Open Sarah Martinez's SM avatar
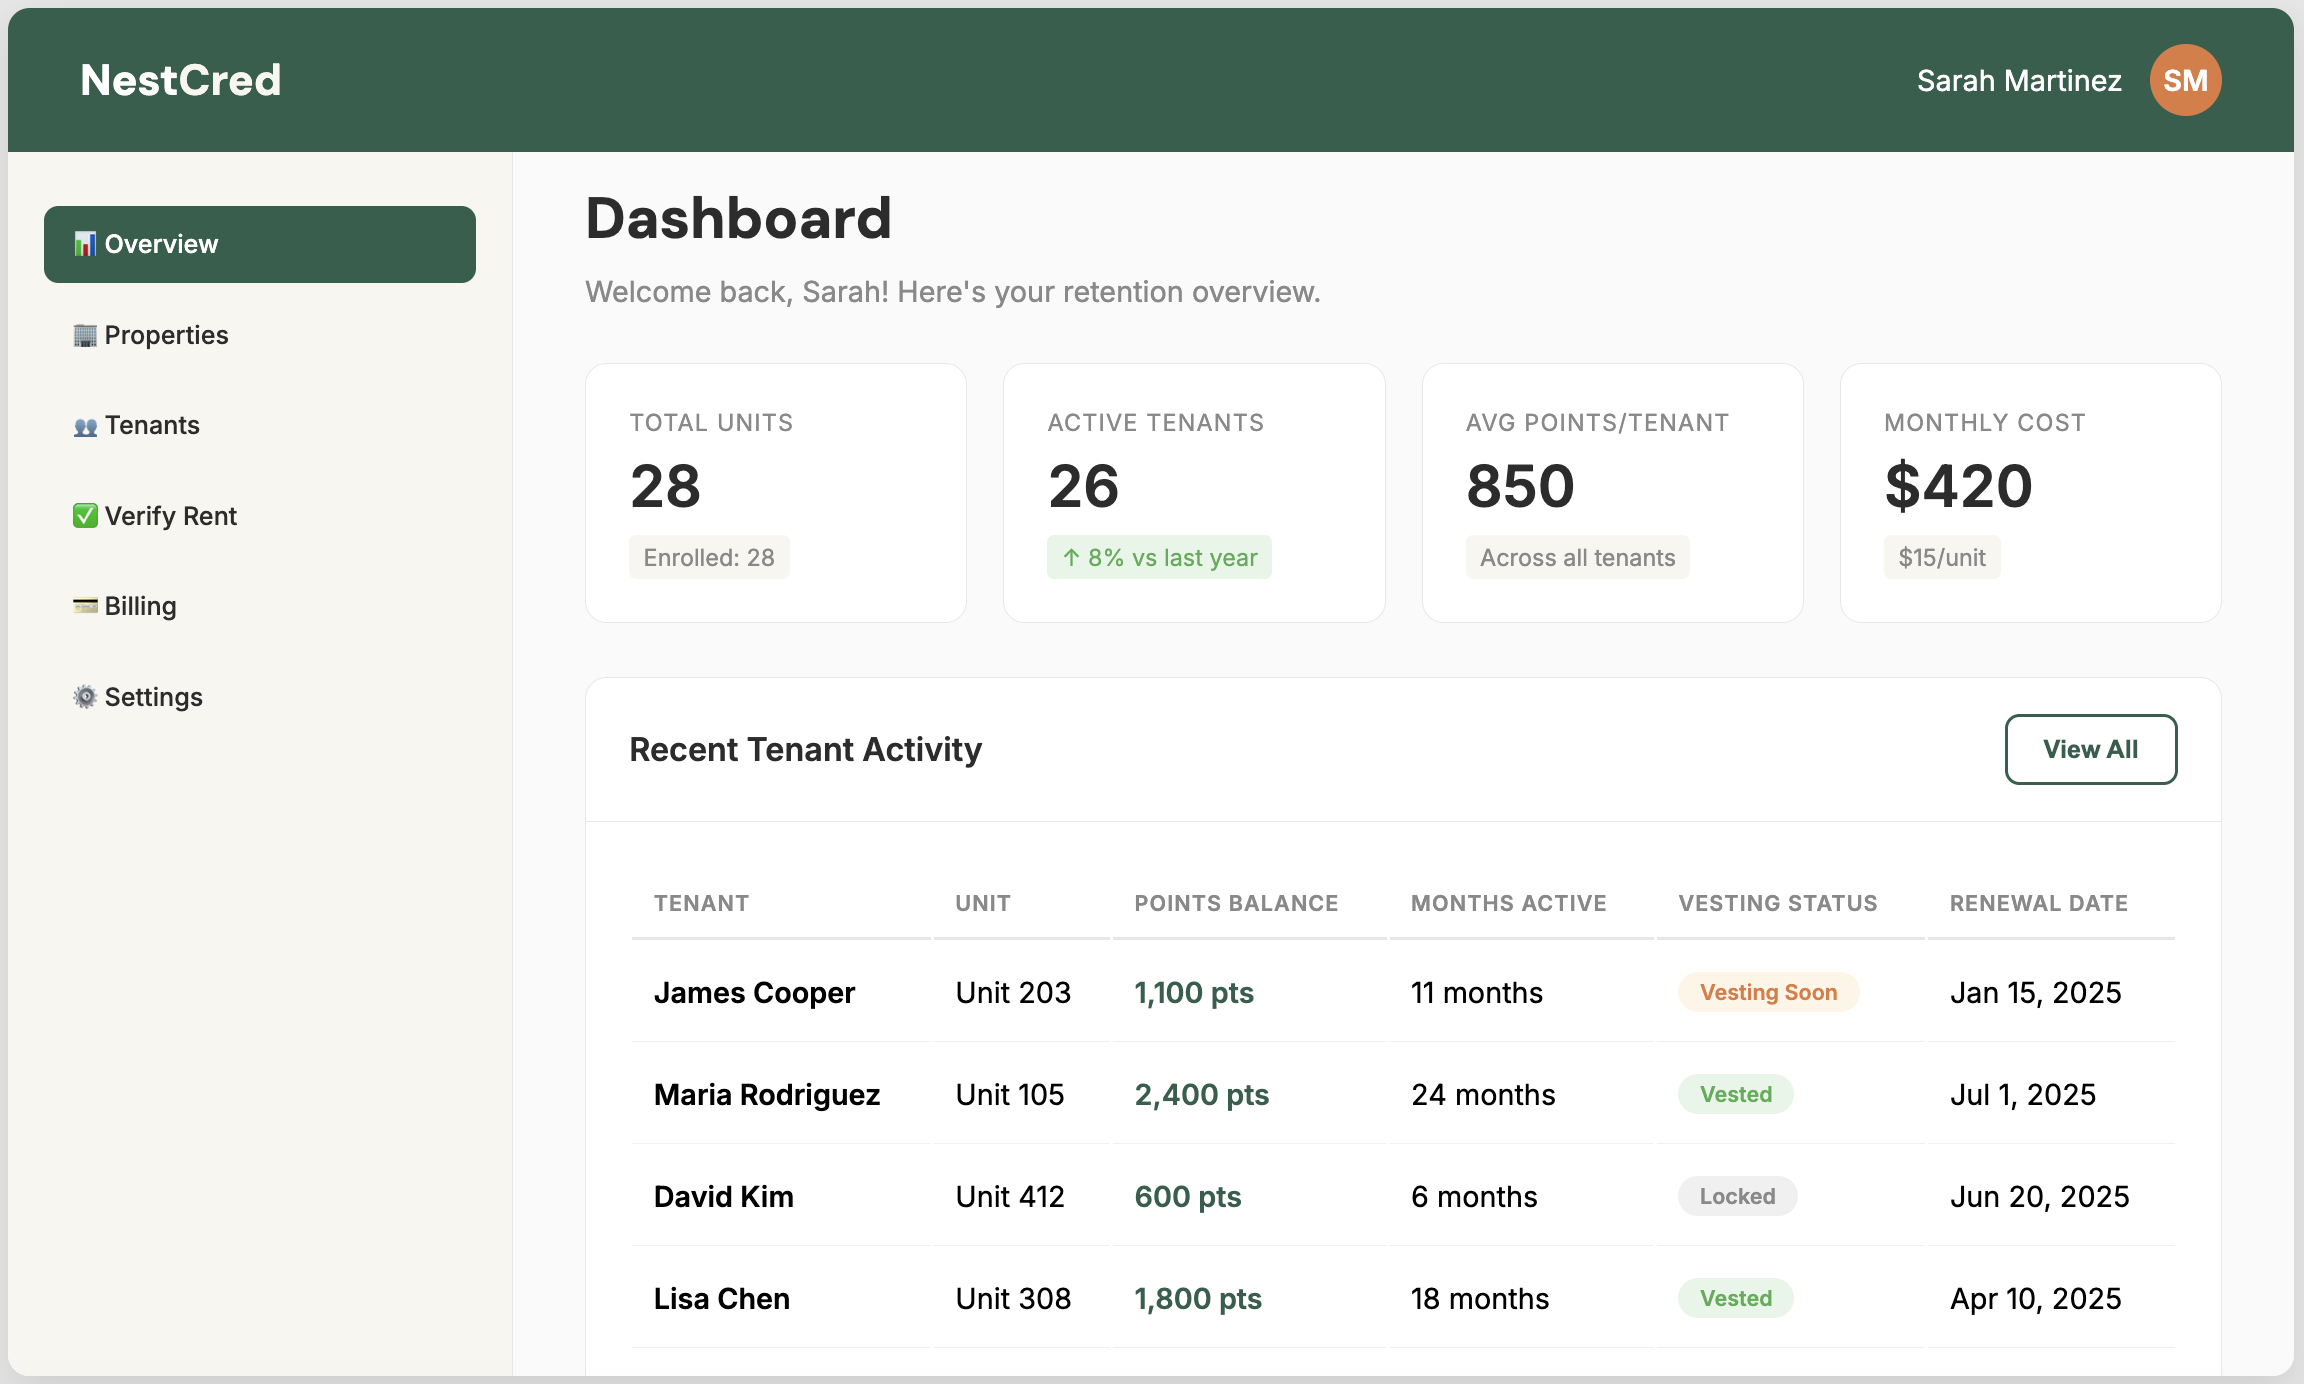The width and height of the screenshot is (2304, 1384). 2185,80
